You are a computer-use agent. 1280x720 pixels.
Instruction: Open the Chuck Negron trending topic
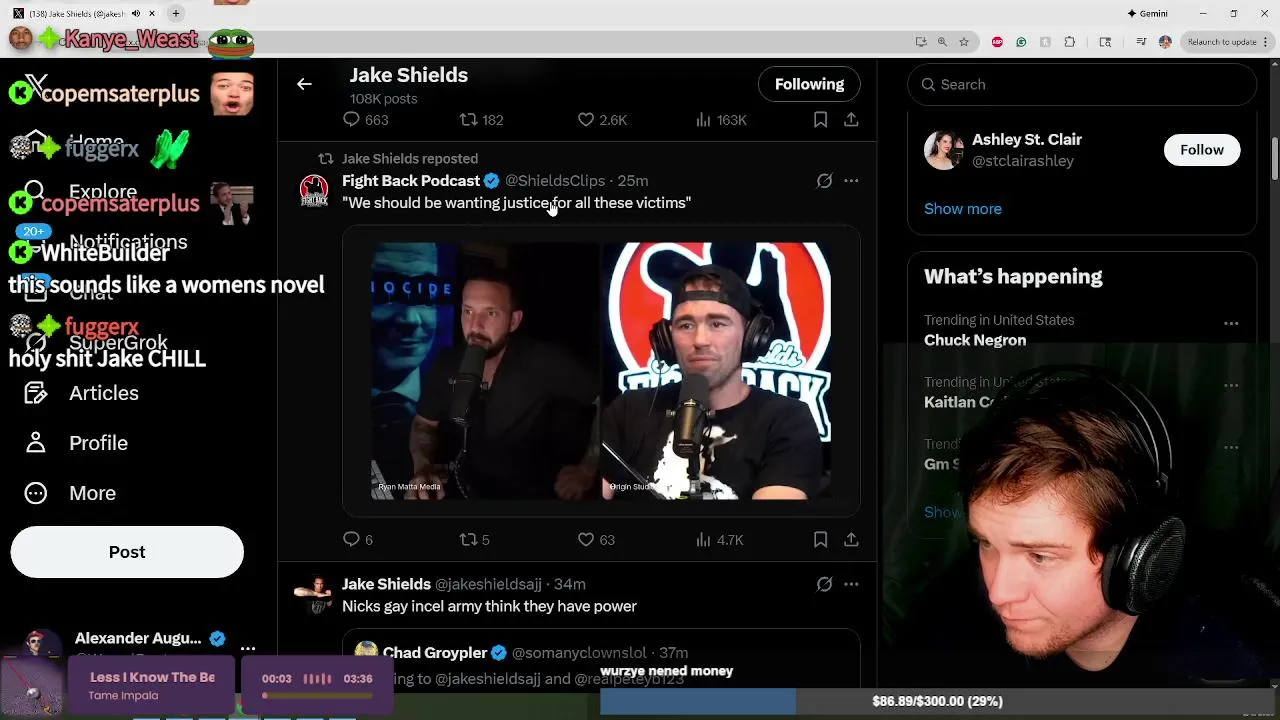(975, 340)
